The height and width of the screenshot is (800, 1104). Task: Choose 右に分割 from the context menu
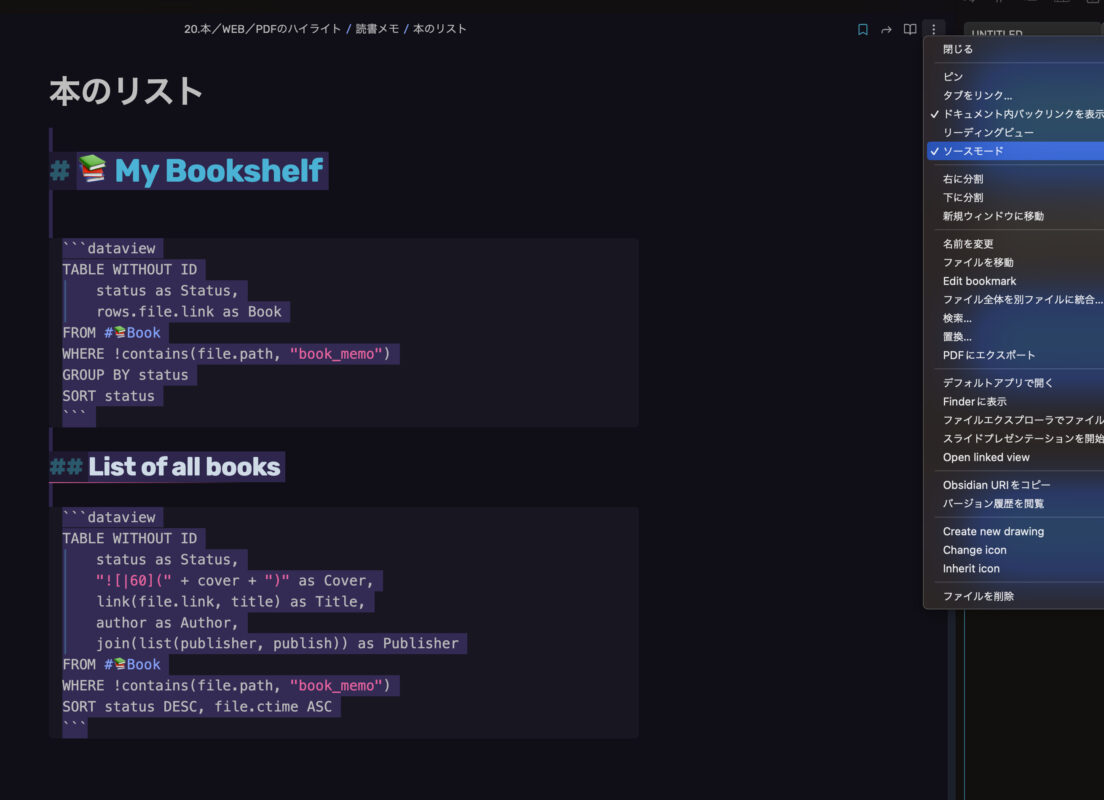click(x=963, y=179)
